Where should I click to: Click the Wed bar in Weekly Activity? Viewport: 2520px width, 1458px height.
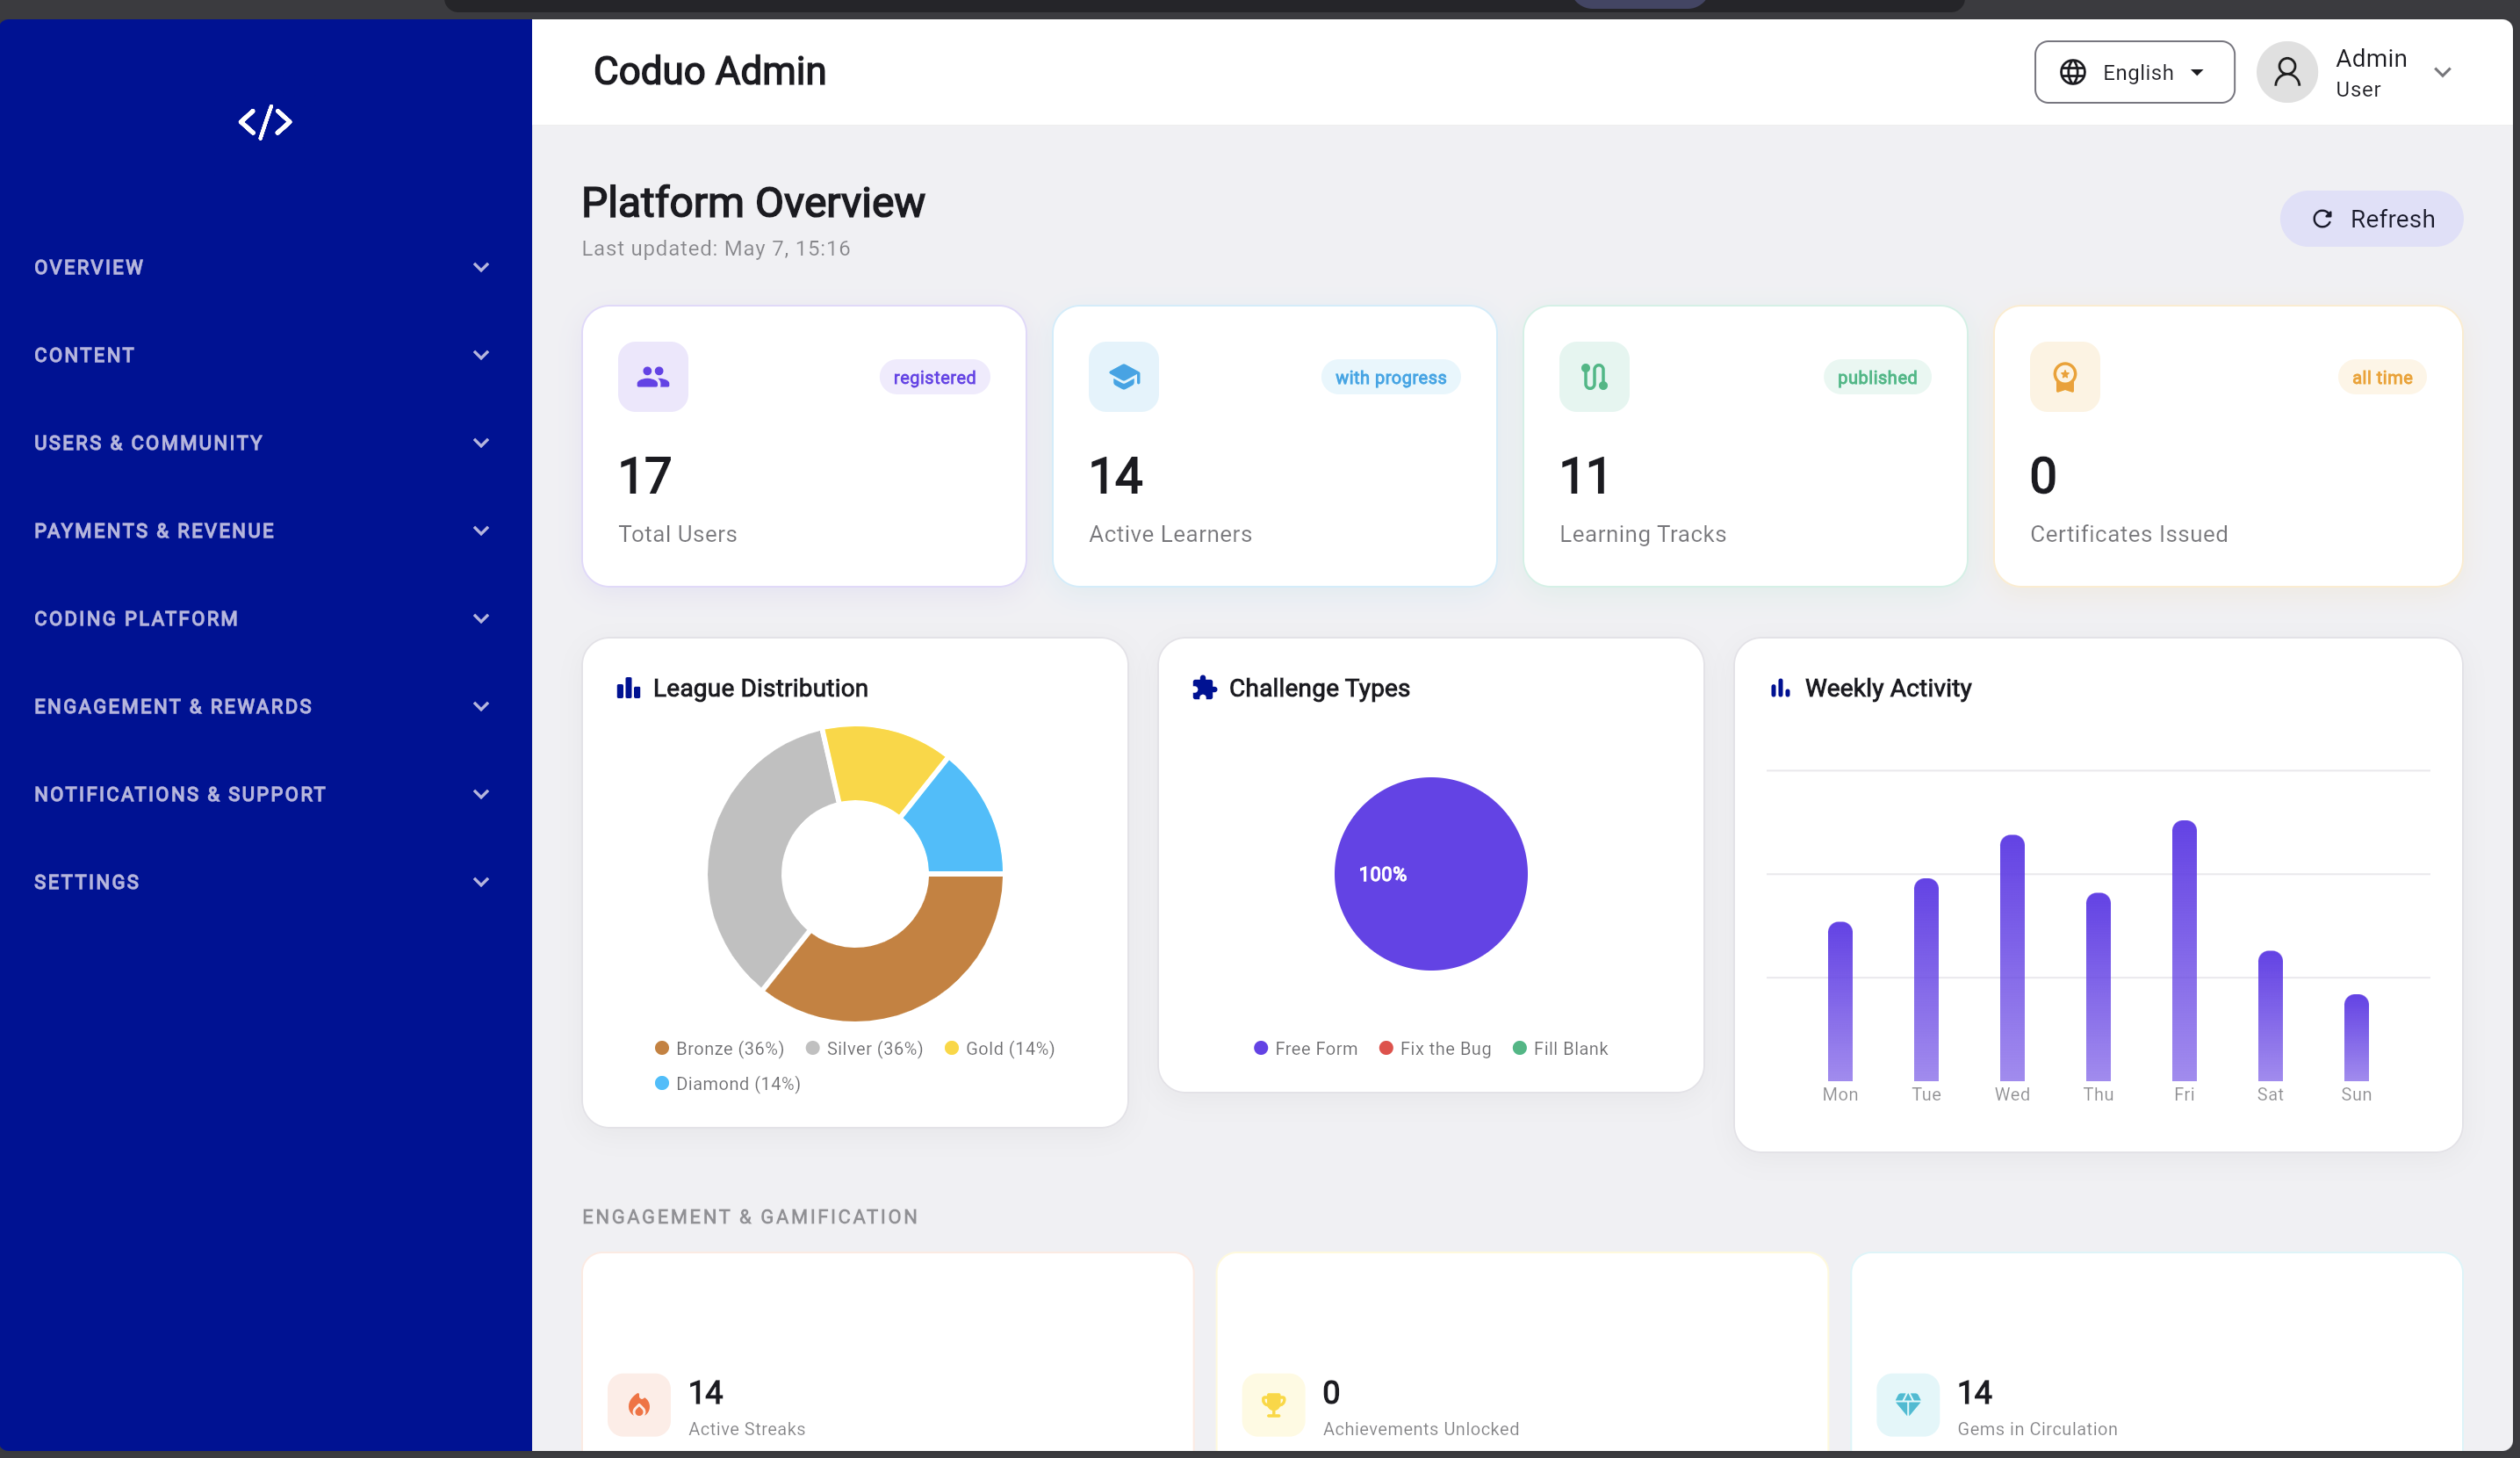2012,957
